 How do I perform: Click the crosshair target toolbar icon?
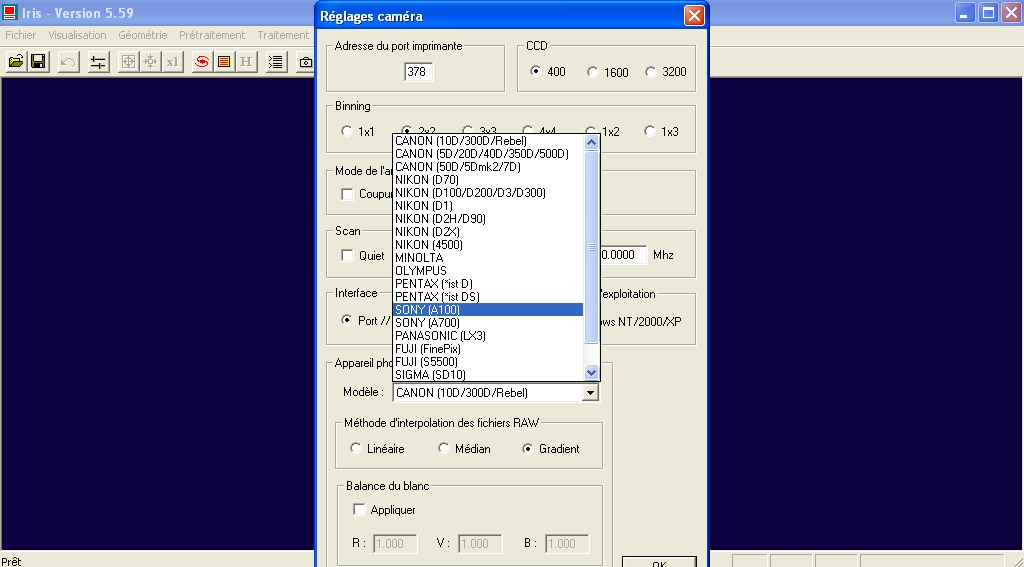click(x=128, y=61)
